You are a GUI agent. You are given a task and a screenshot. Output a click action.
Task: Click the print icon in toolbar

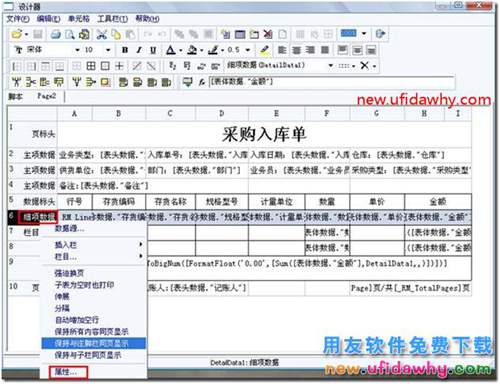[56, 34]
